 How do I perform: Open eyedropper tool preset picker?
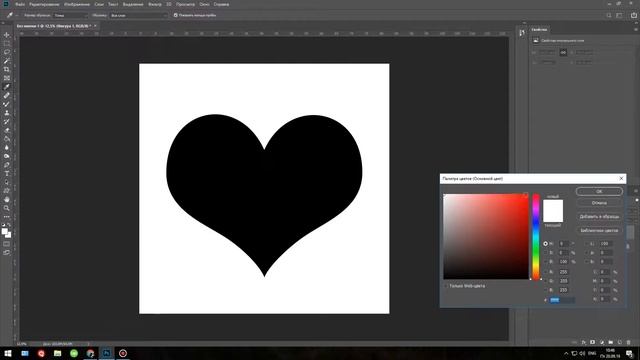coord(12,15)
